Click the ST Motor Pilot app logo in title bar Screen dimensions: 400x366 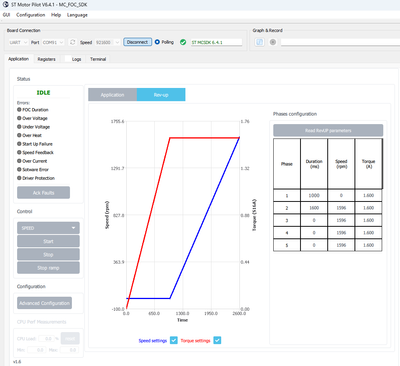[x=6, y=5]
